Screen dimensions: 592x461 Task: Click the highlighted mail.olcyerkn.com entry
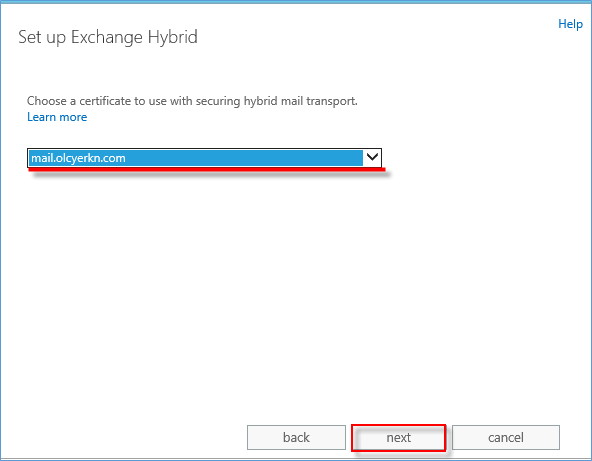click(78, 158)
